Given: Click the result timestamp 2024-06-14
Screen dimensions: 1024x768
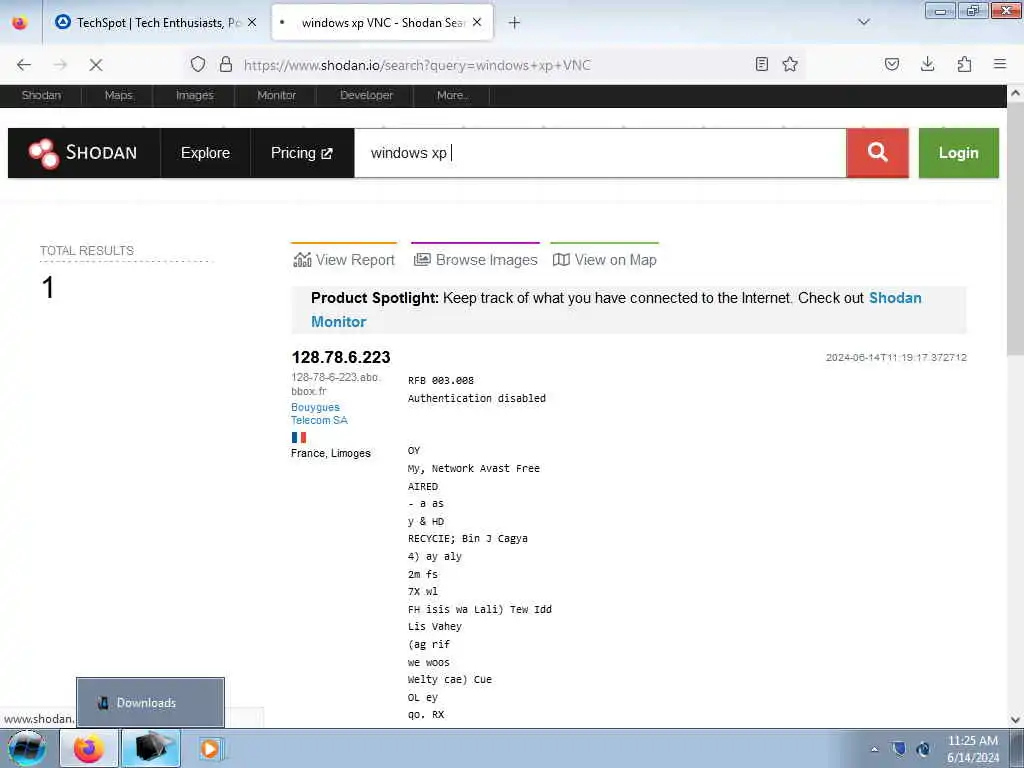Looking at the screenshot, I should coord(896,357).
